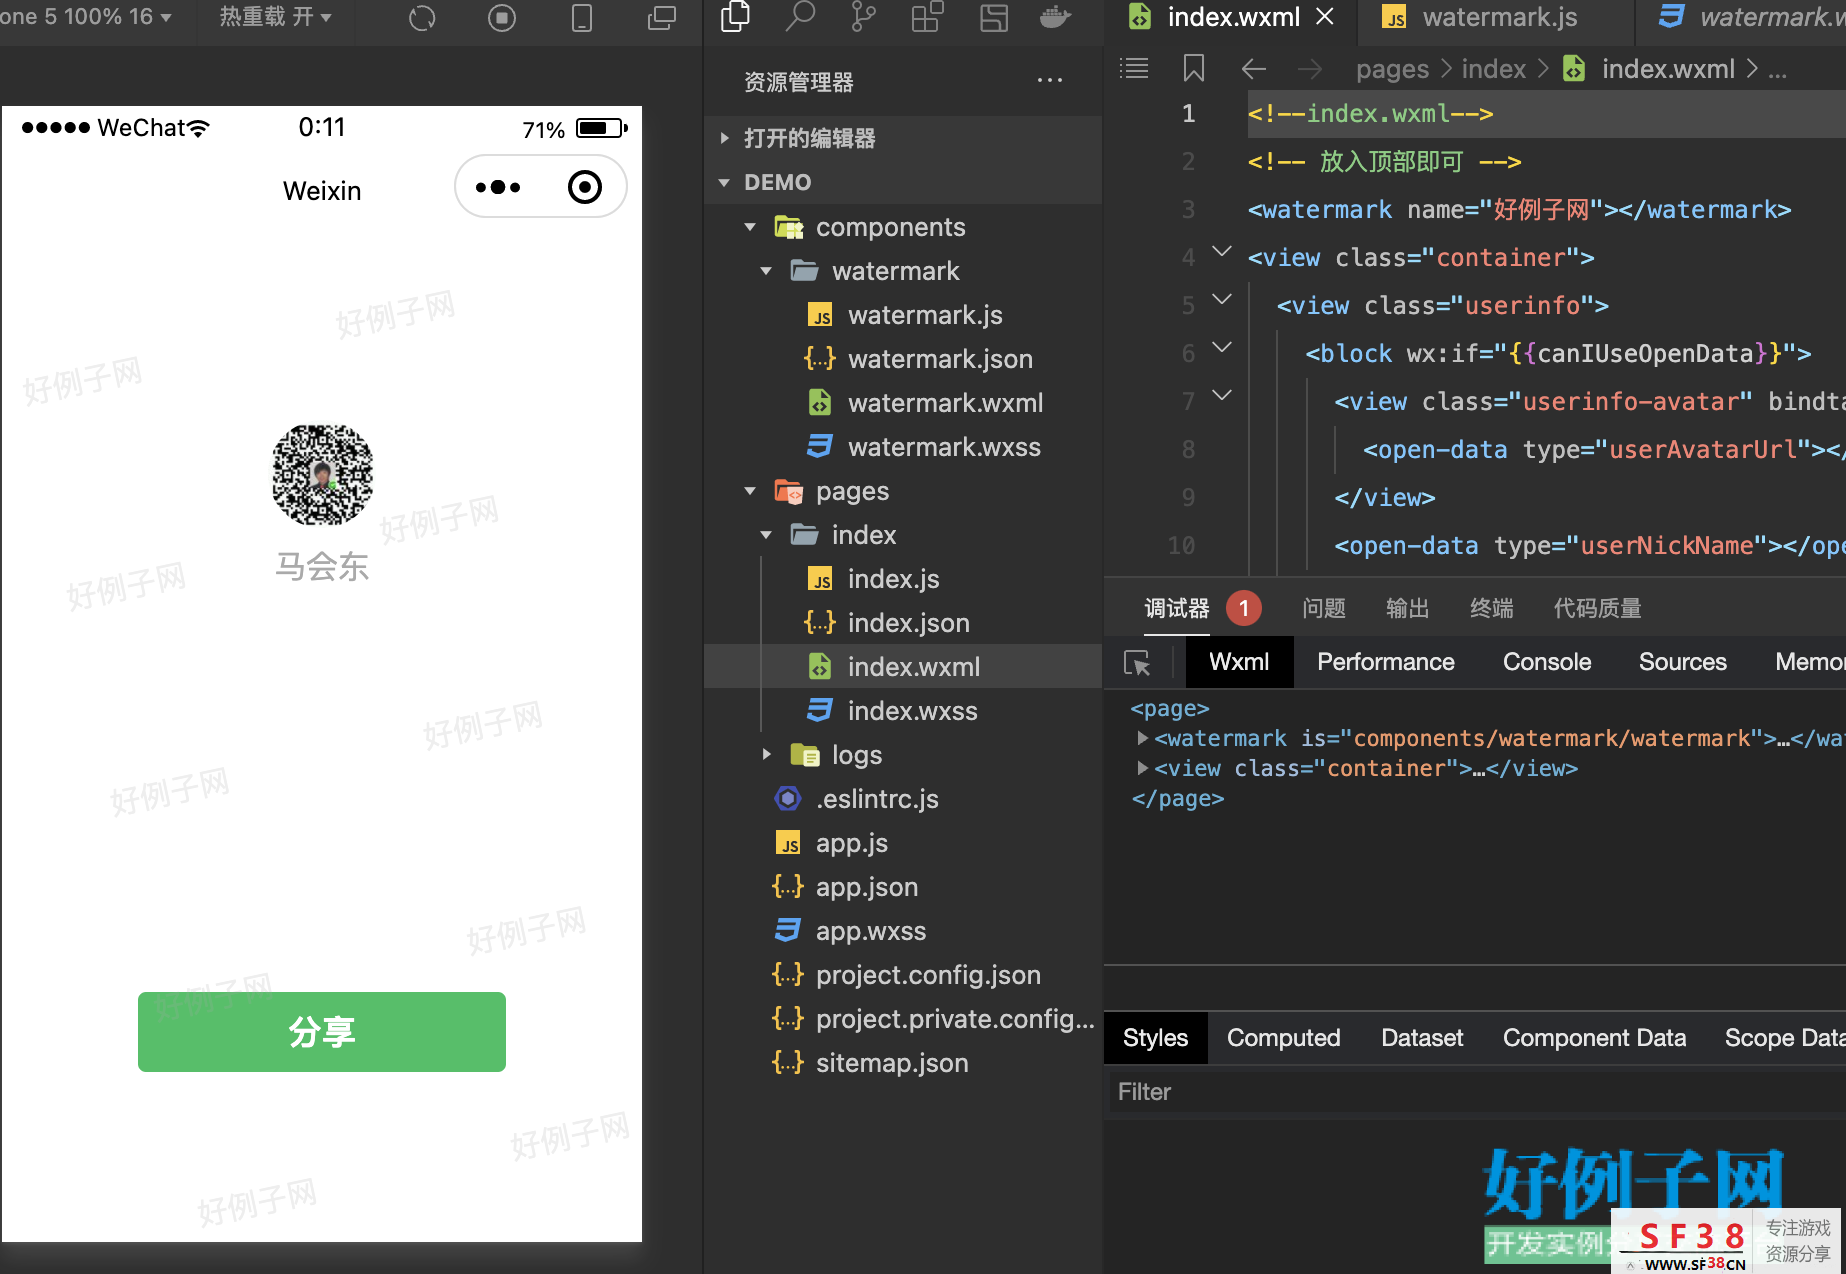The image size is (1846, 1274).
Task: Click the outline list icon in editor
Action: [1134, 68]
